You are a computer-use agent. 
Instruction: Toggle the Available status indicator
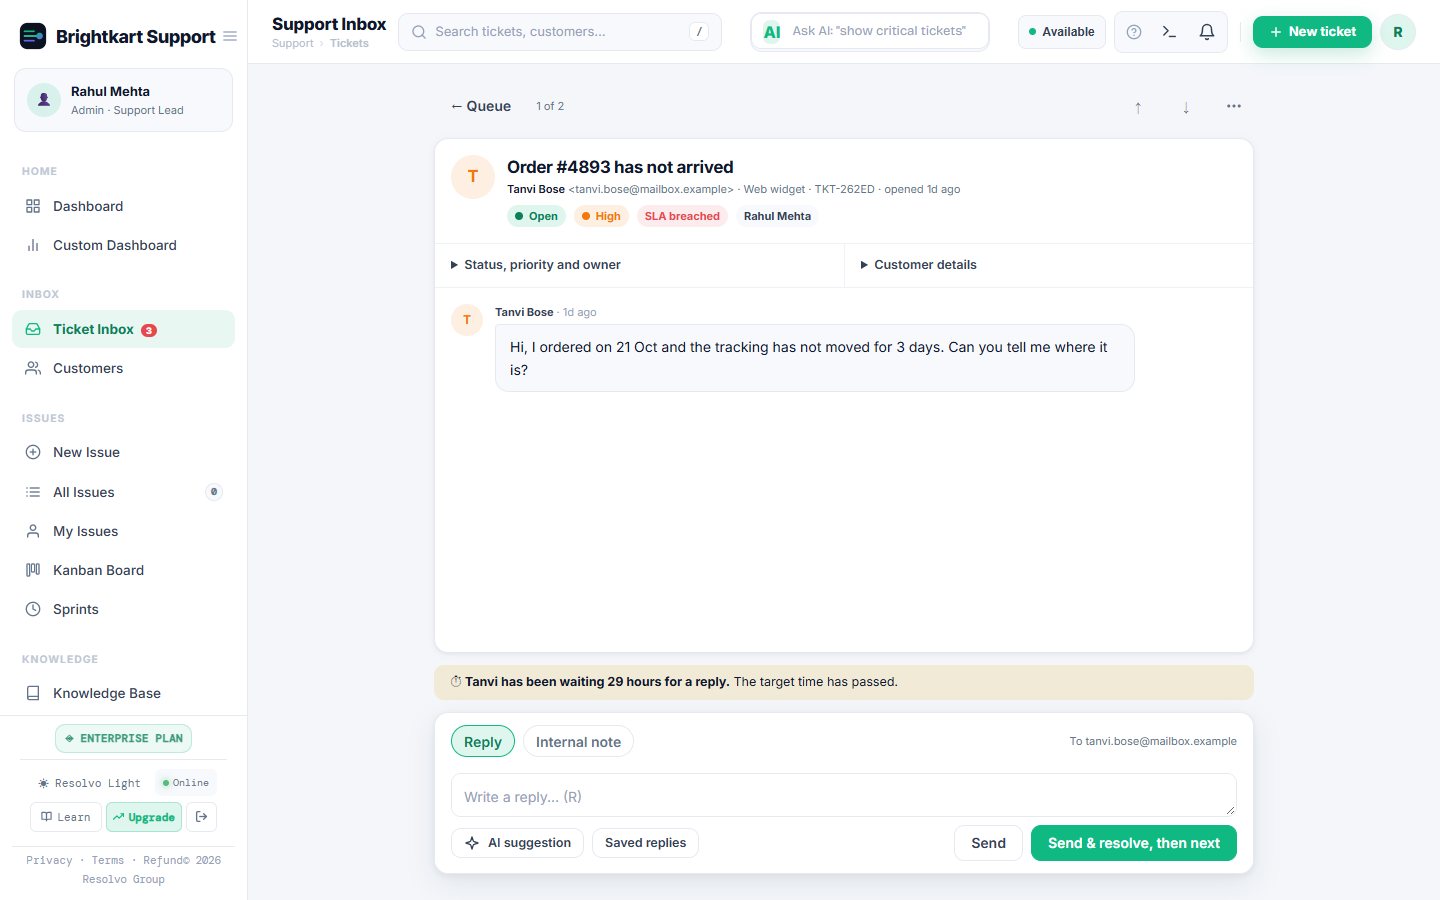tap(1062, 32)
